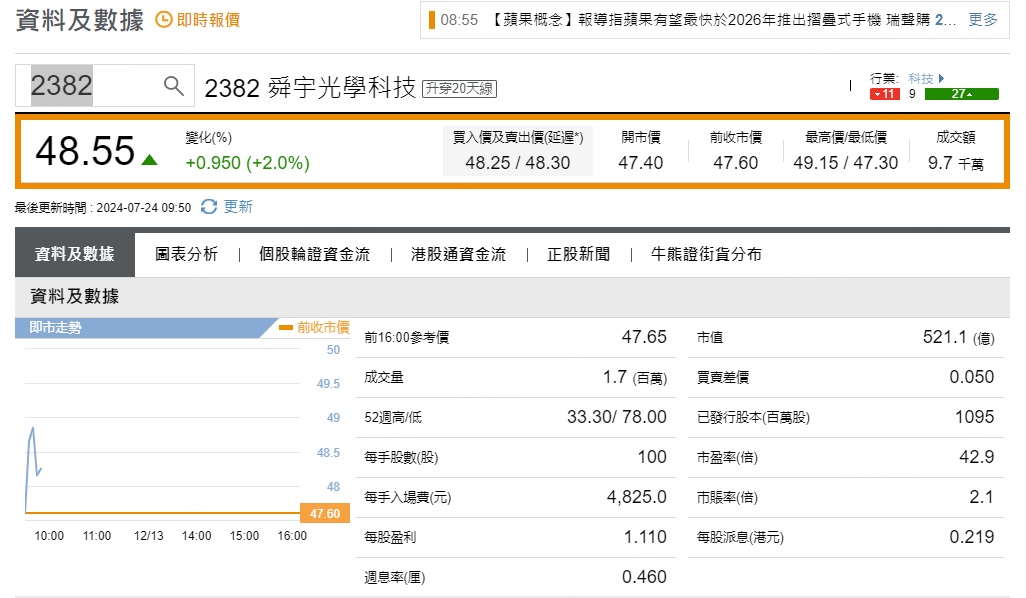This screenshot has width=1026, height=598.
Task: Click the change value +0.950 (+2.0%)
Action: click(x=247, y=163)
